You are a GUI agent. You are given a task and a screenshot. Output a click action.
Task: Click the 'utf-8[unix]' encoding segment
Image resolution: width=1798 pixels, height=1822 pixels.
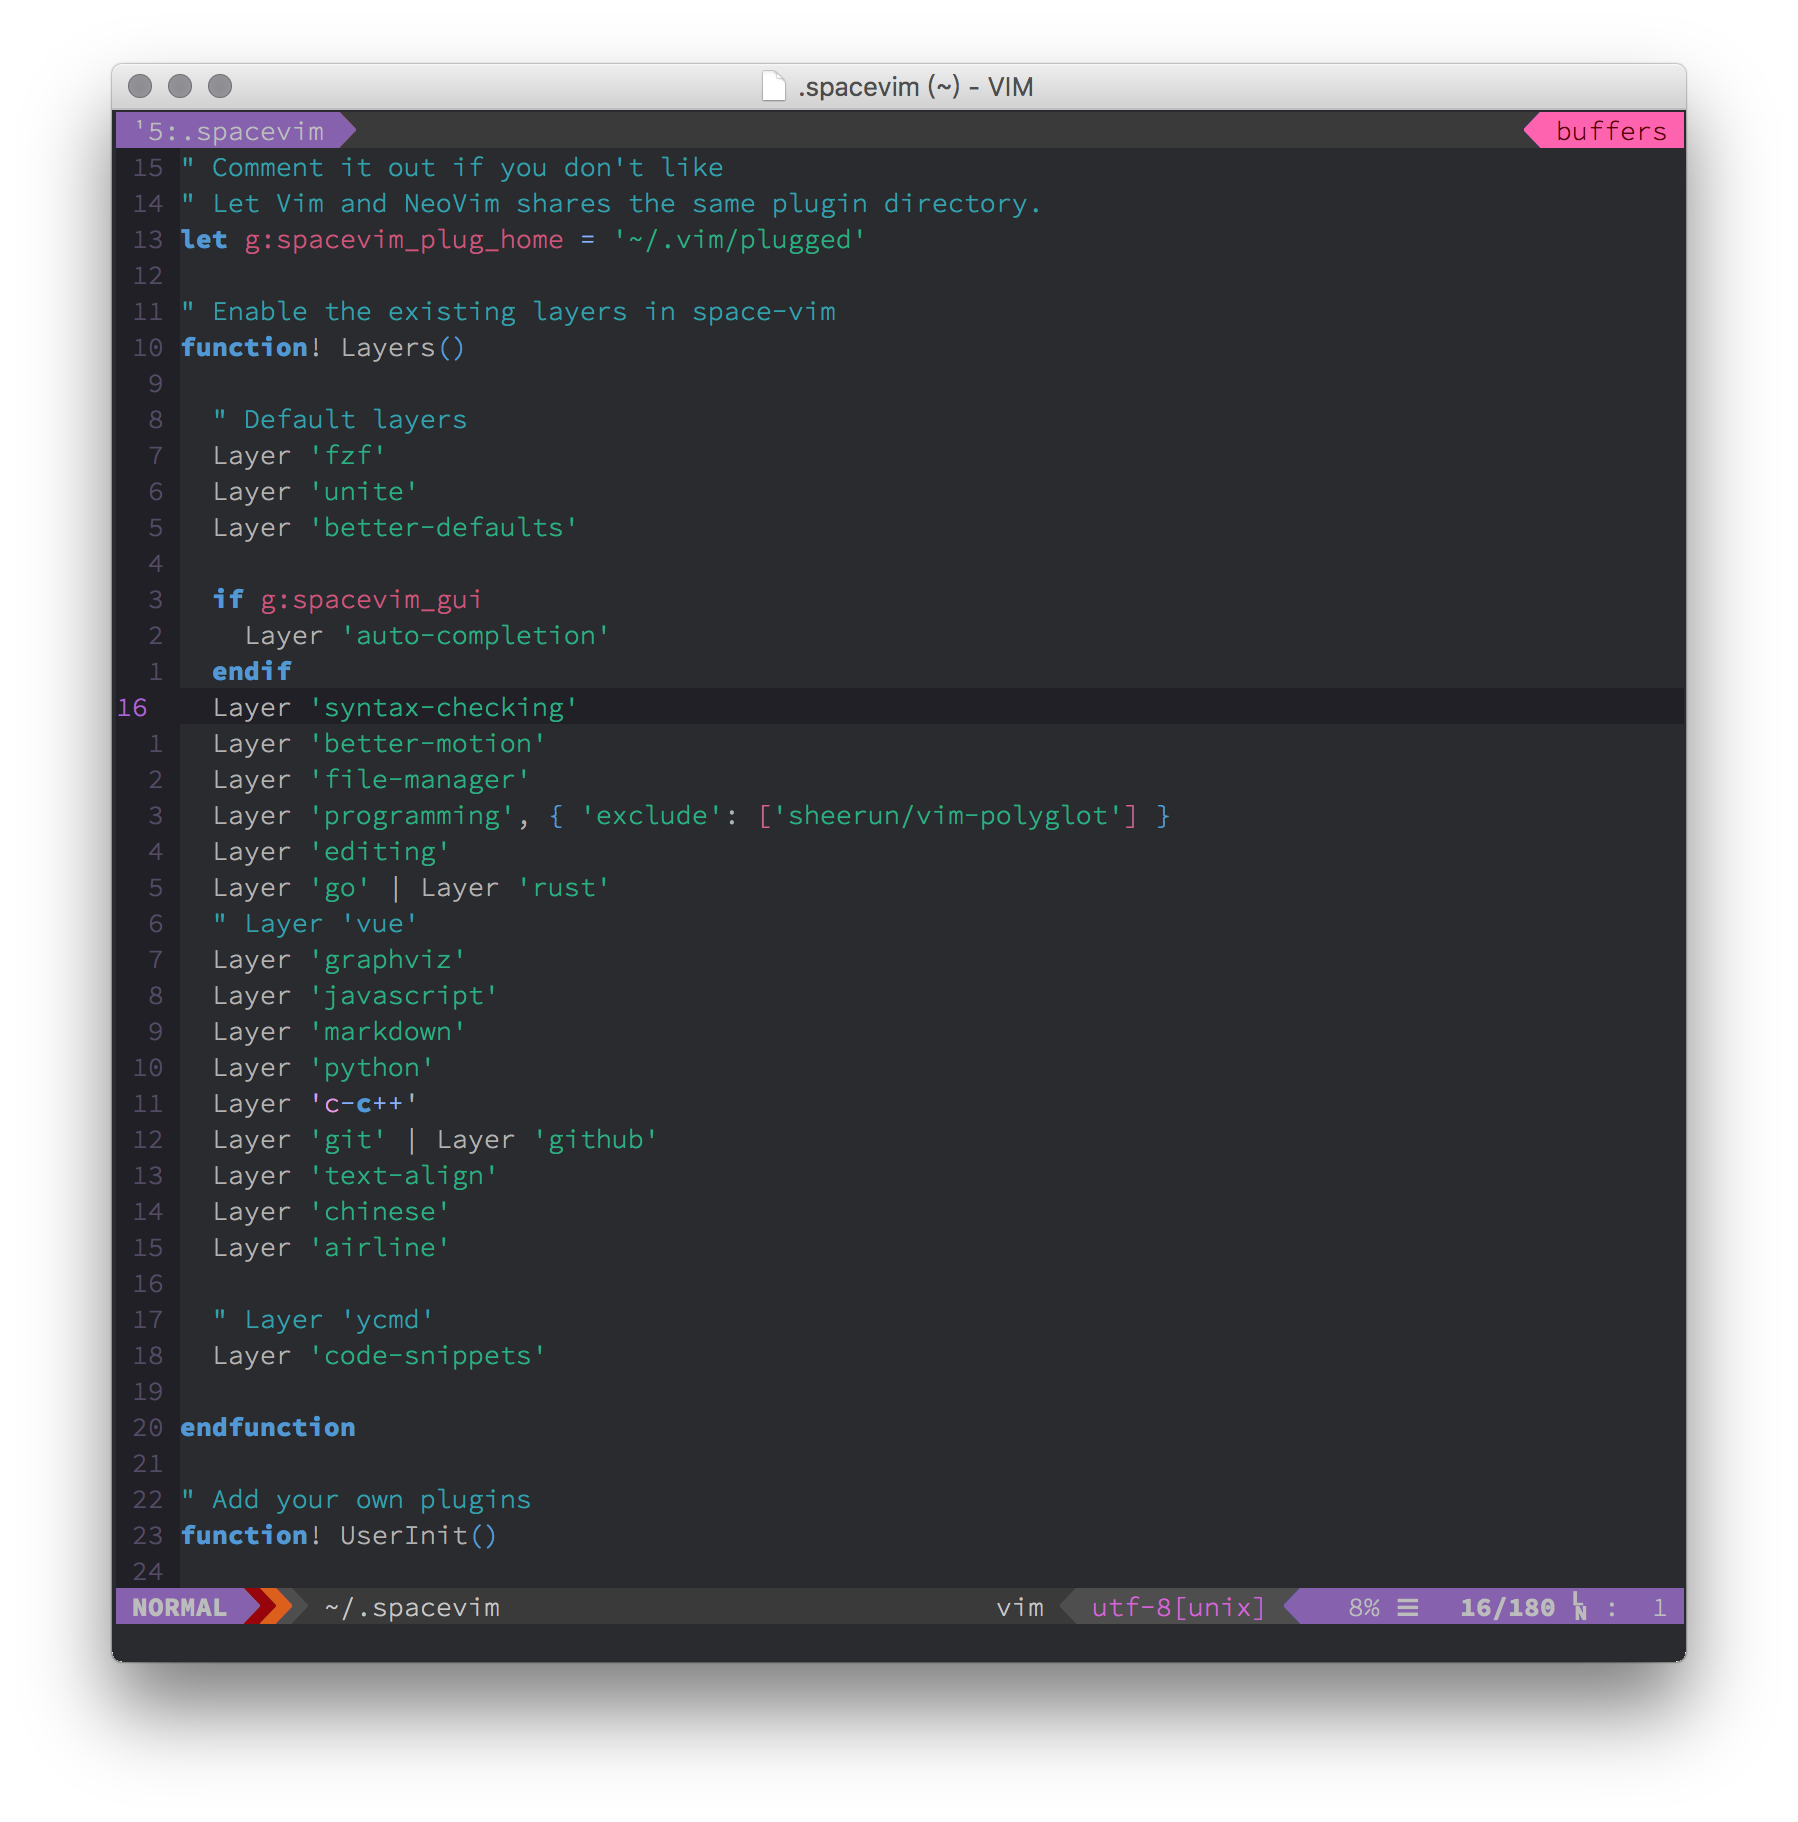[x=1178, y=1607]
